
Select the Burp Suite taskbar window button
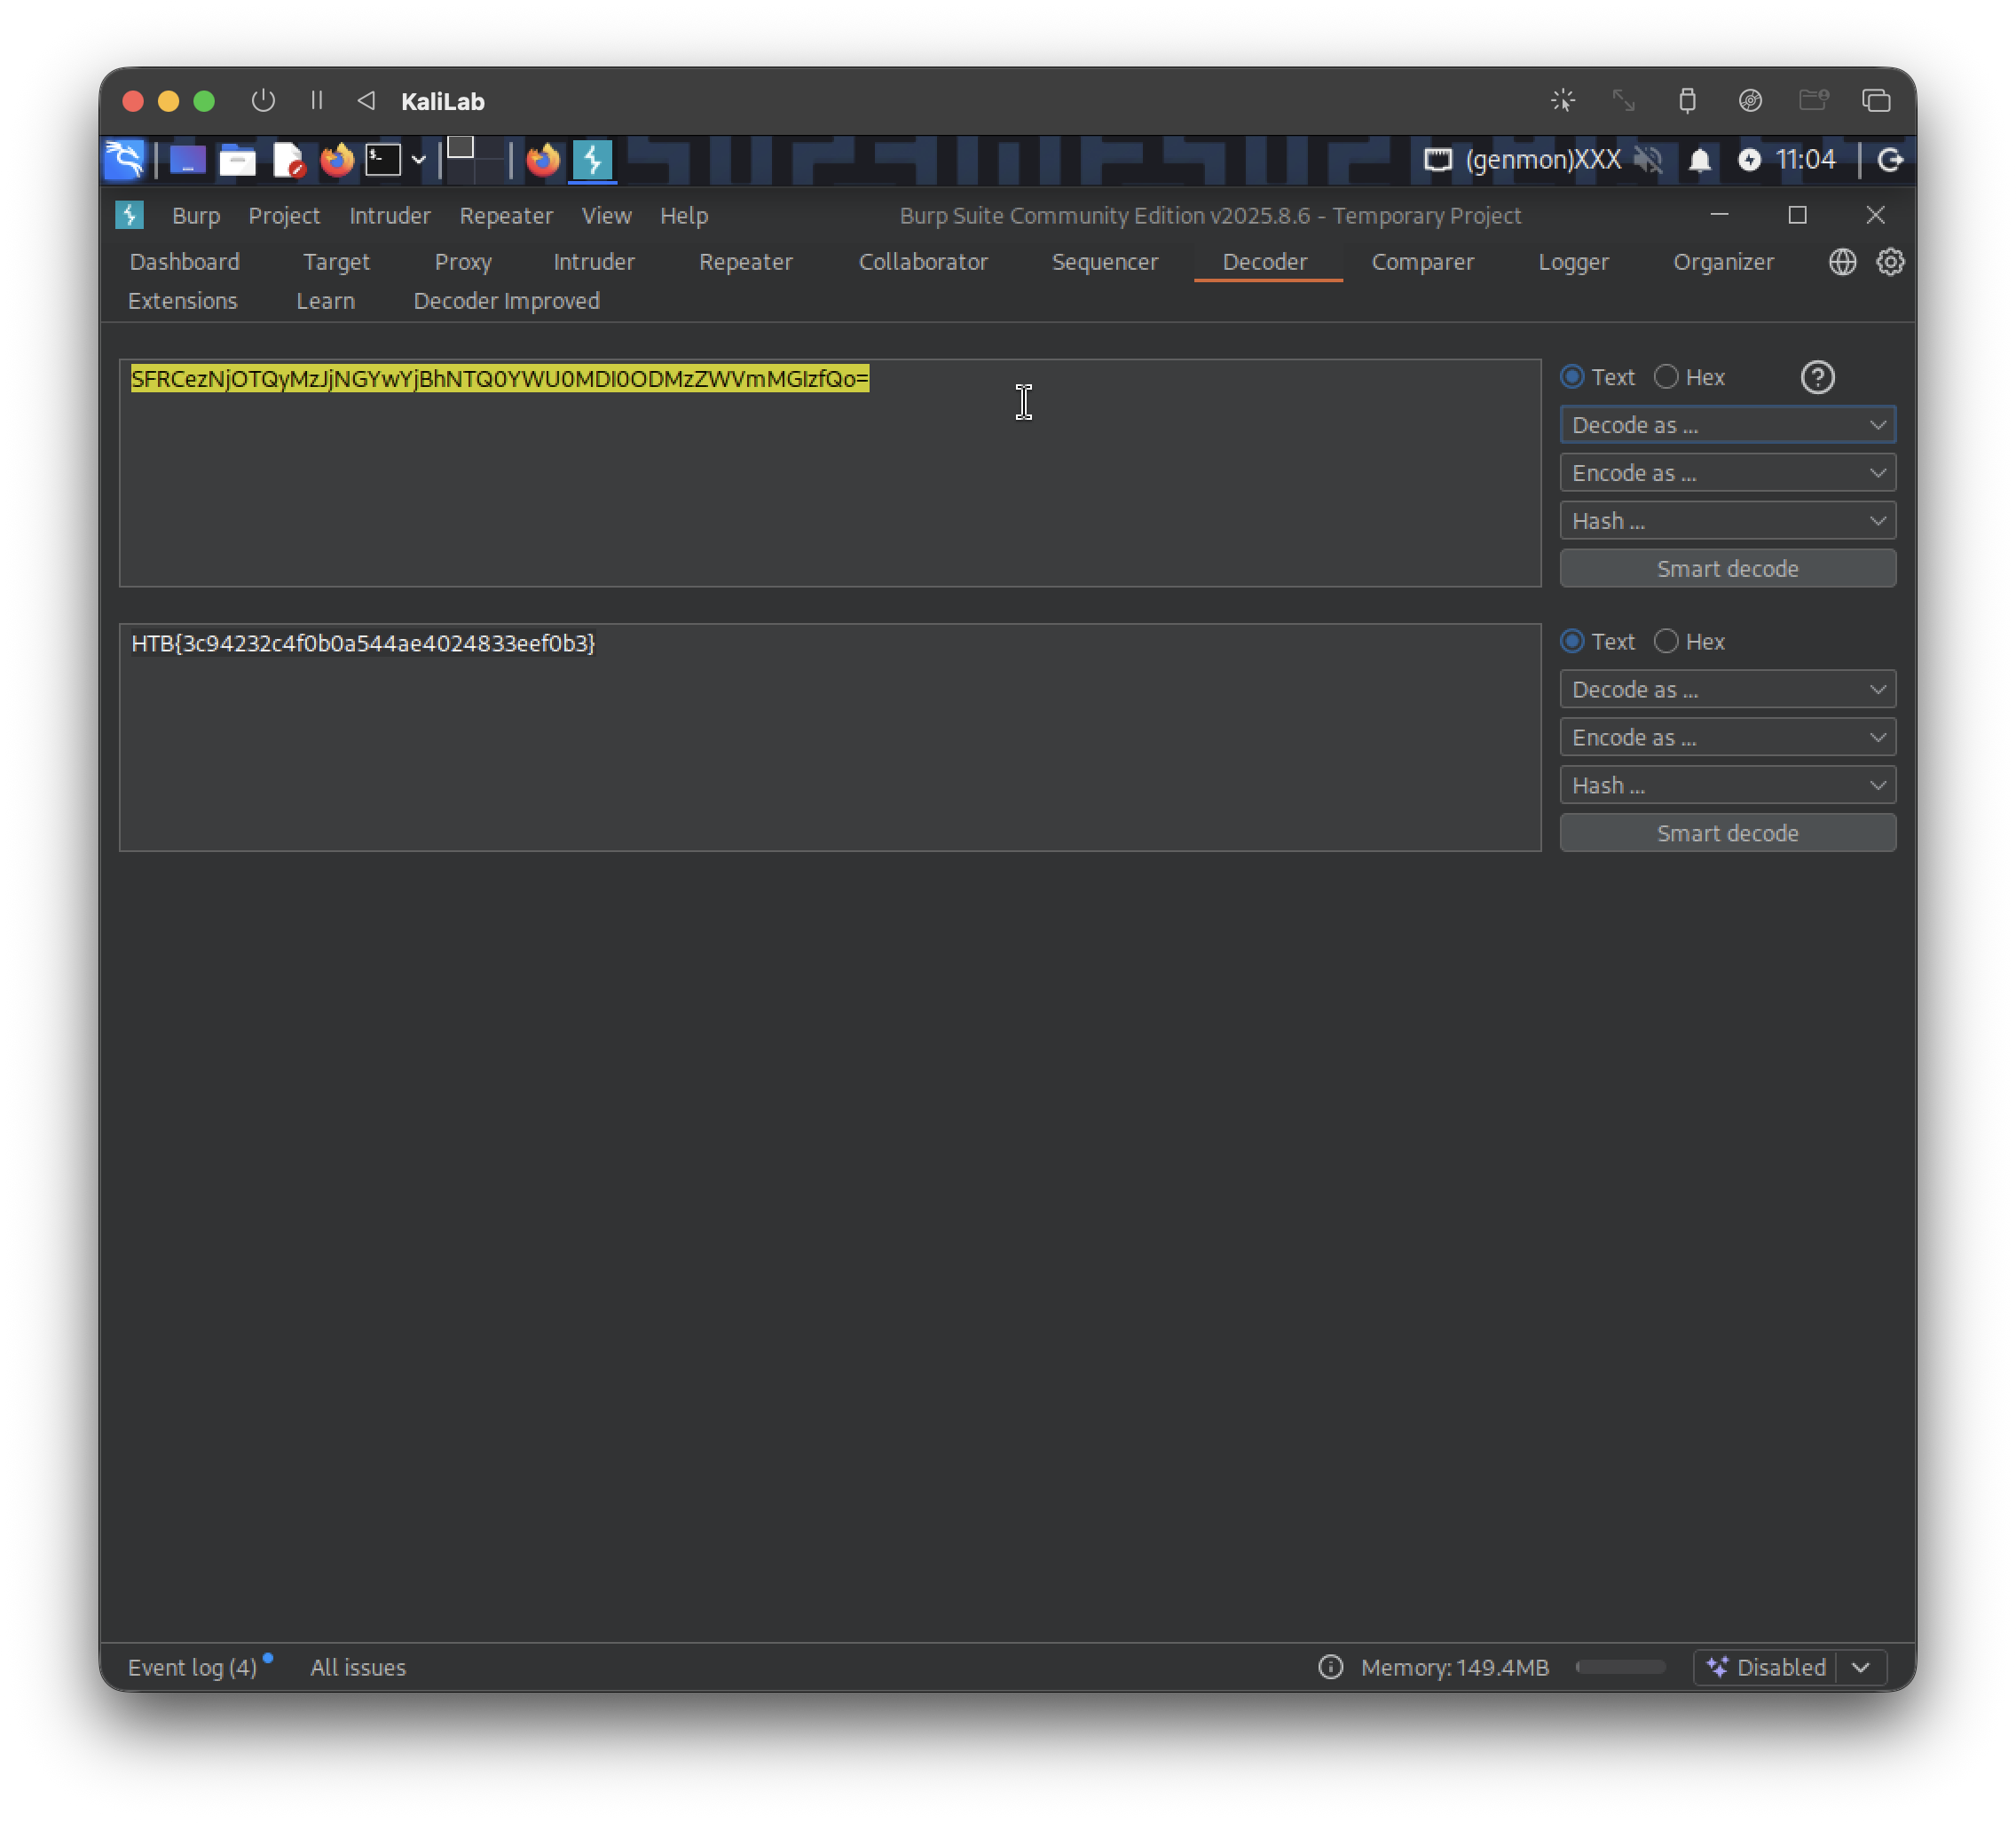pyautogui.click(x=593, y=160)
